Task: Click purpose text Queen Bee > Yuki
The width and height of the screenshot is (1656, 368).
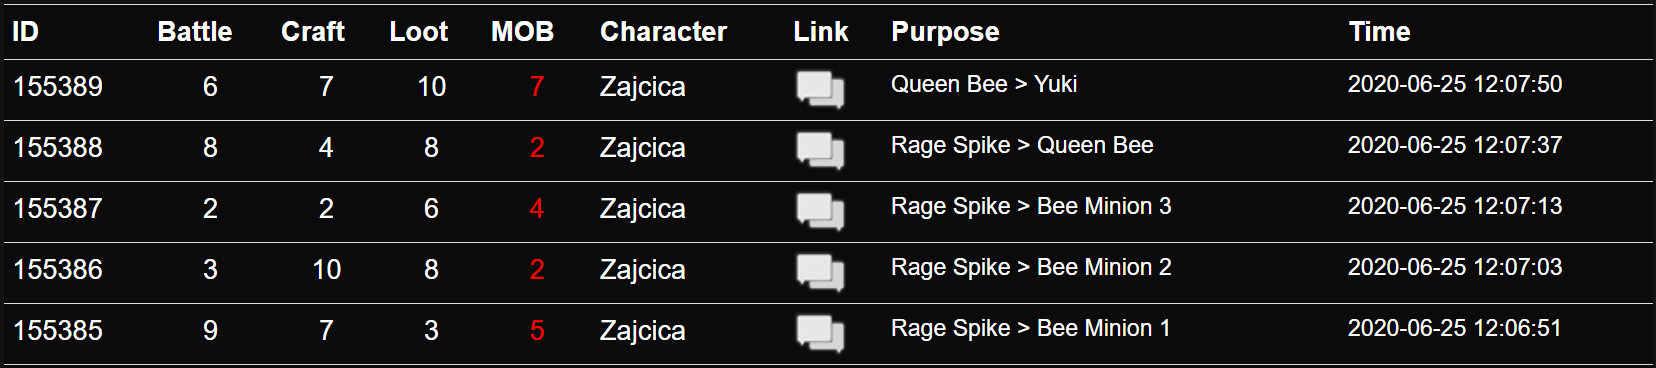Action: pos(984,84)
